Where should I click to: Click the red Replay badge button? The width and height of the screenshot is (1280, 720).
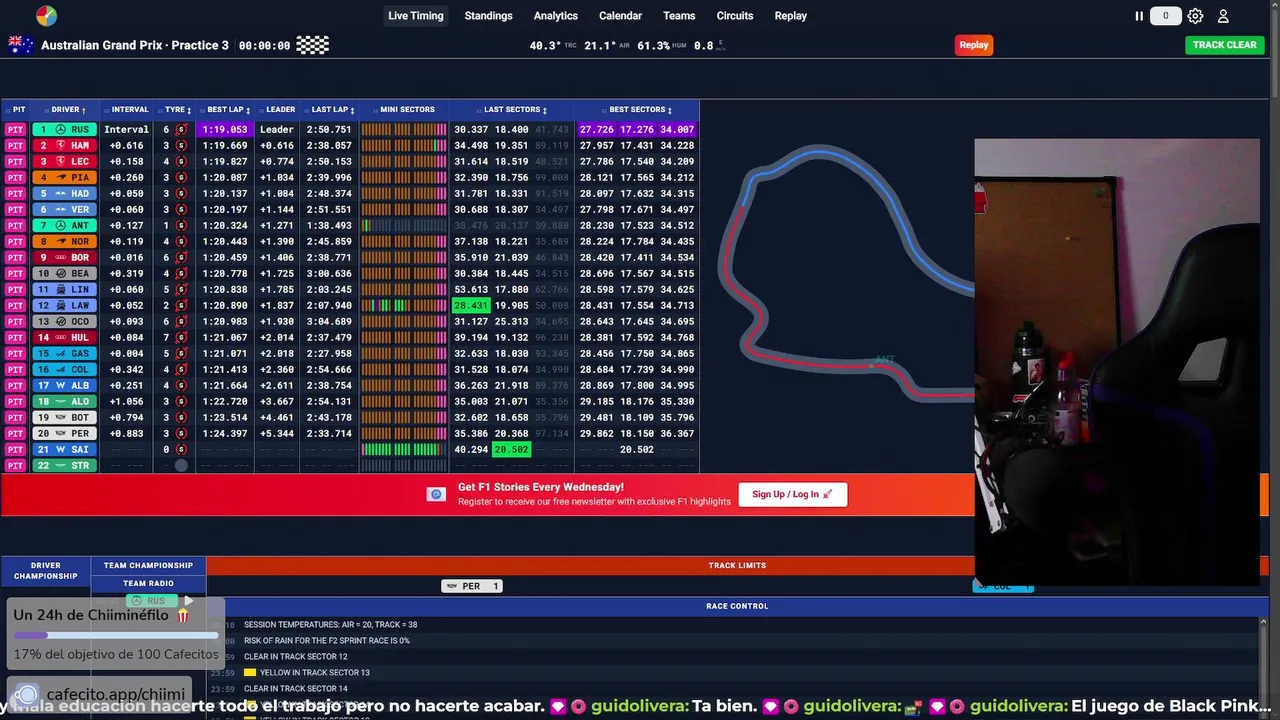[974, 45]
